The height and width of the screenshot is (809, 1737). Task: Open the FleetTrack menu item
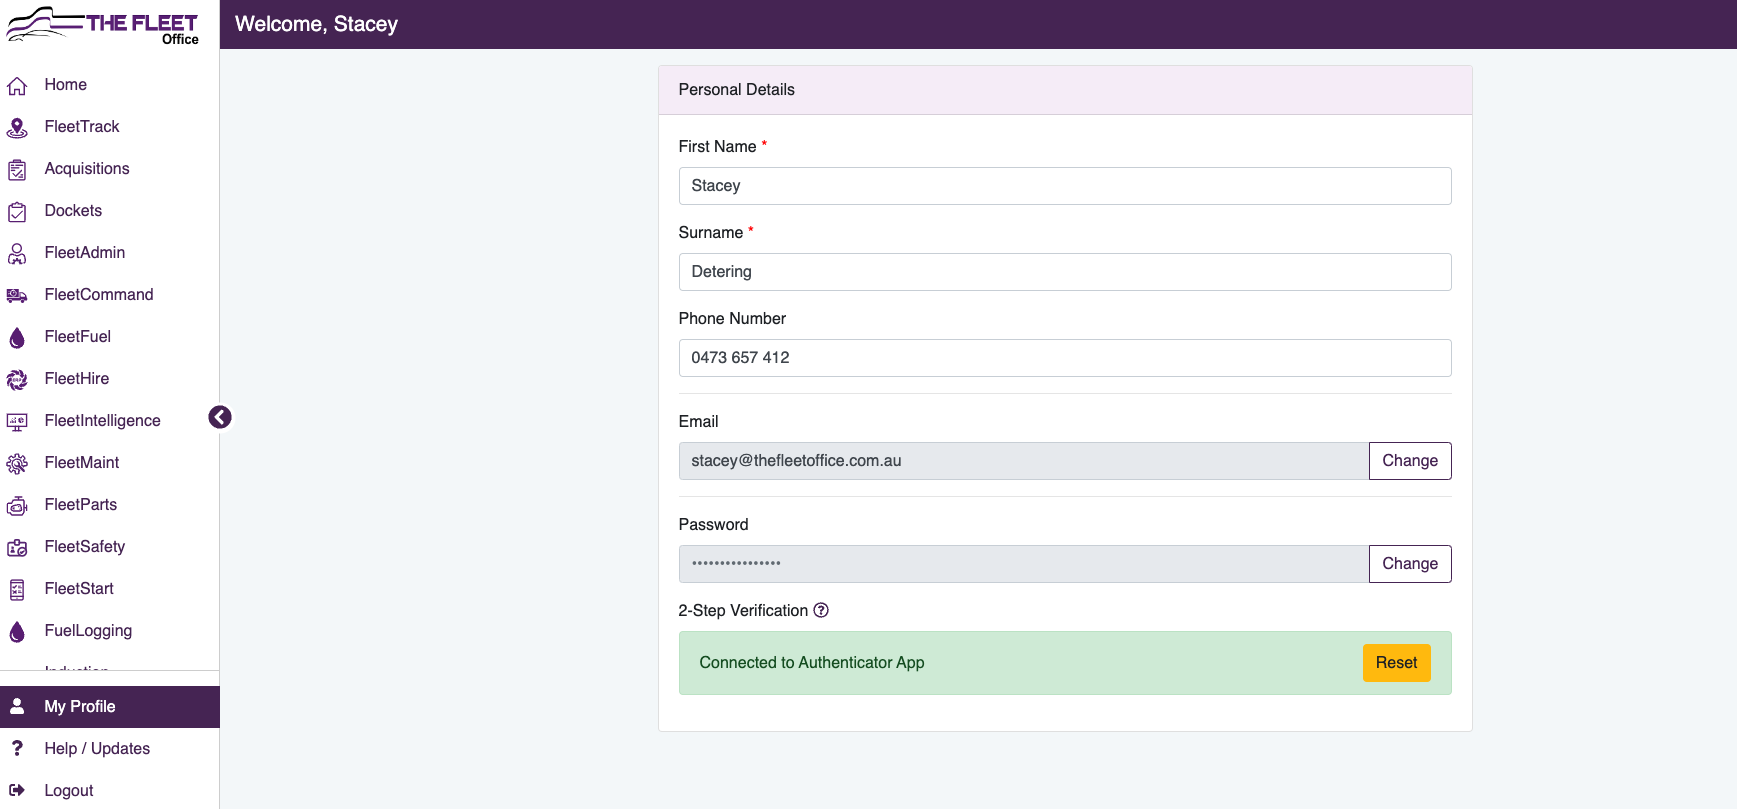click(82, 127)
